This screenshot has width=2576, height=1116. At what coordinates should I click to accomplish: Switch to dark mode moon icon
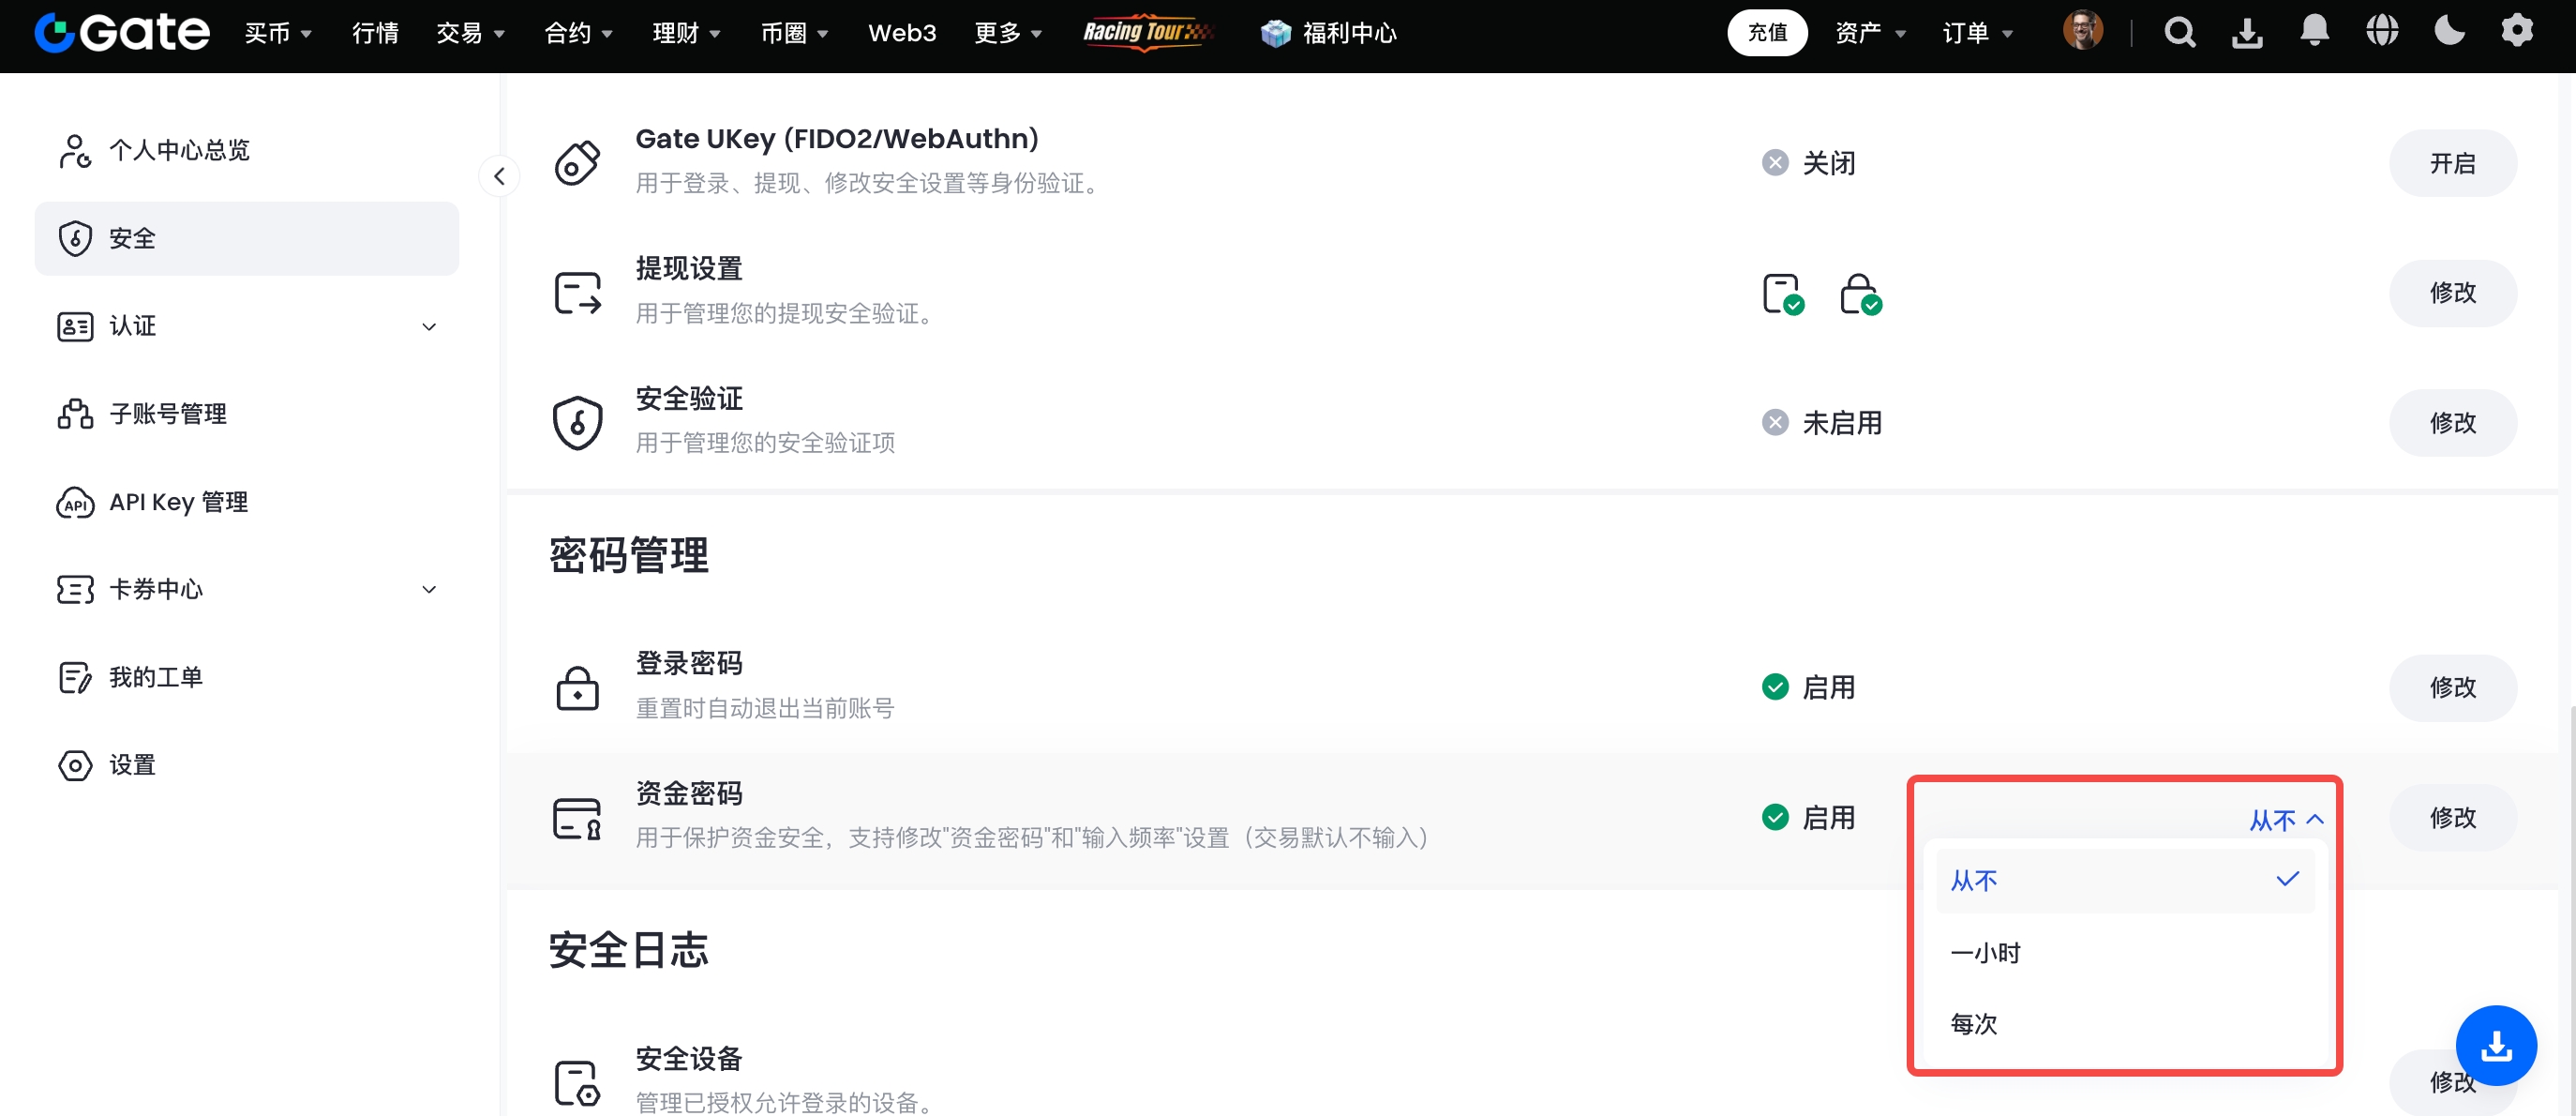click(x=2449, y=32)
